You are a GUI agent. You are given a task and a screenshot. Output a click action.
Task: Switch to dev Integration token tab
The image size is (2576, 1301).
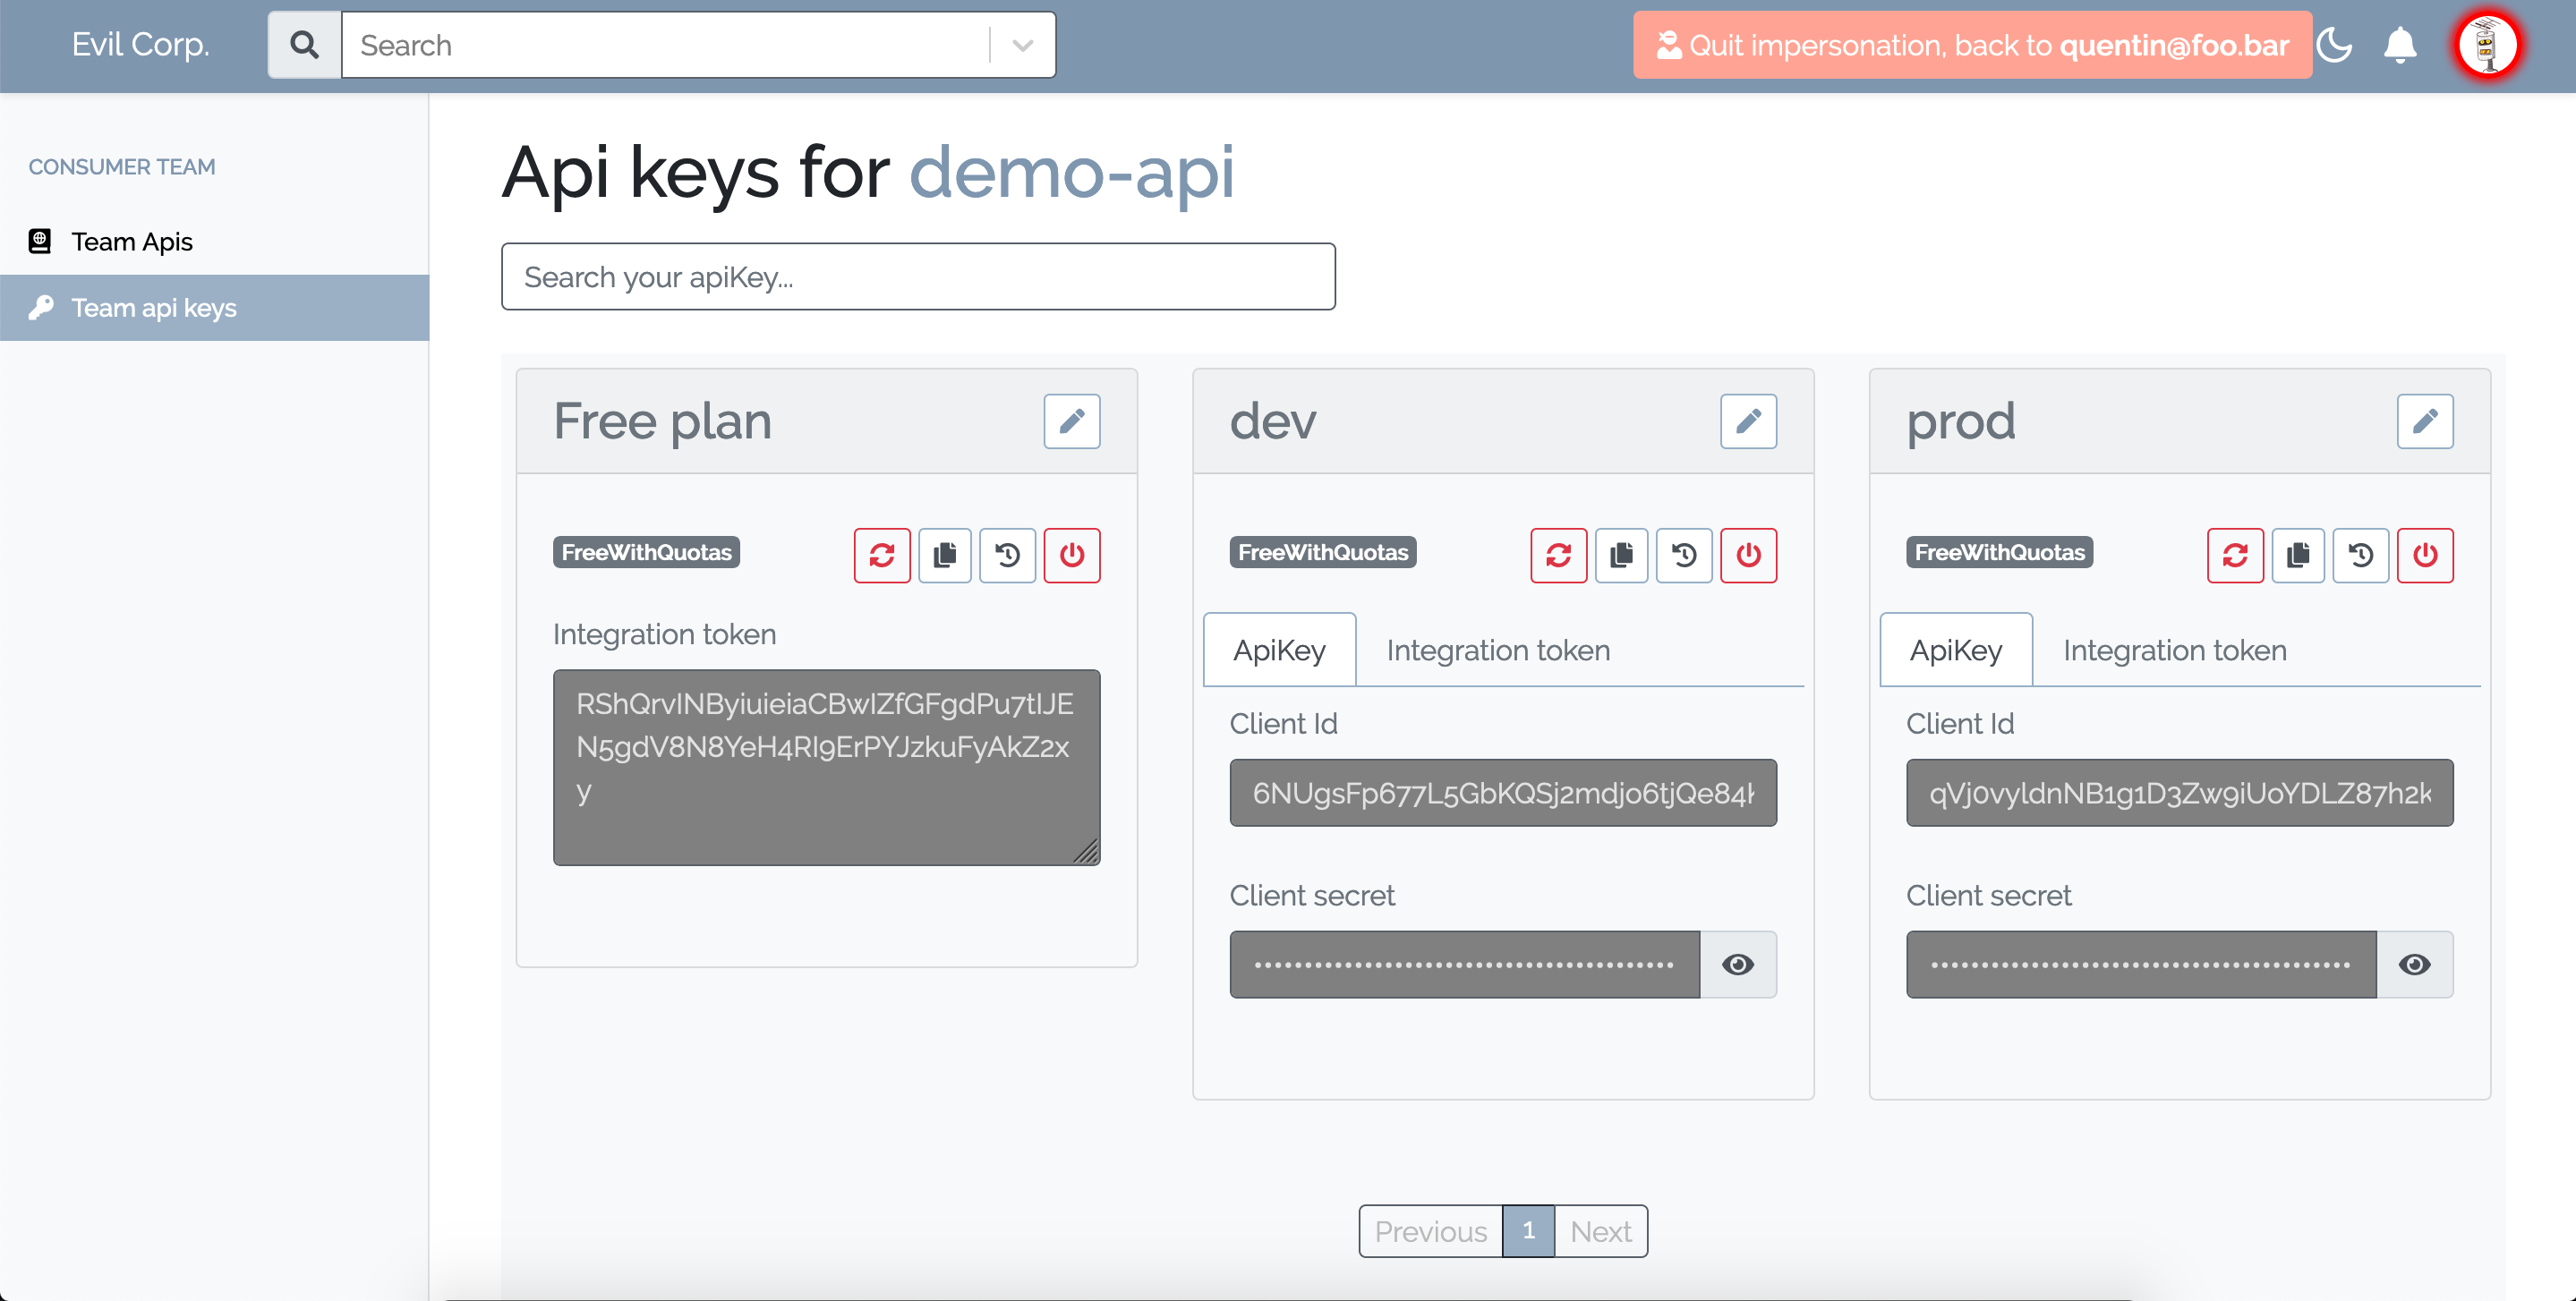point(1497,651)
